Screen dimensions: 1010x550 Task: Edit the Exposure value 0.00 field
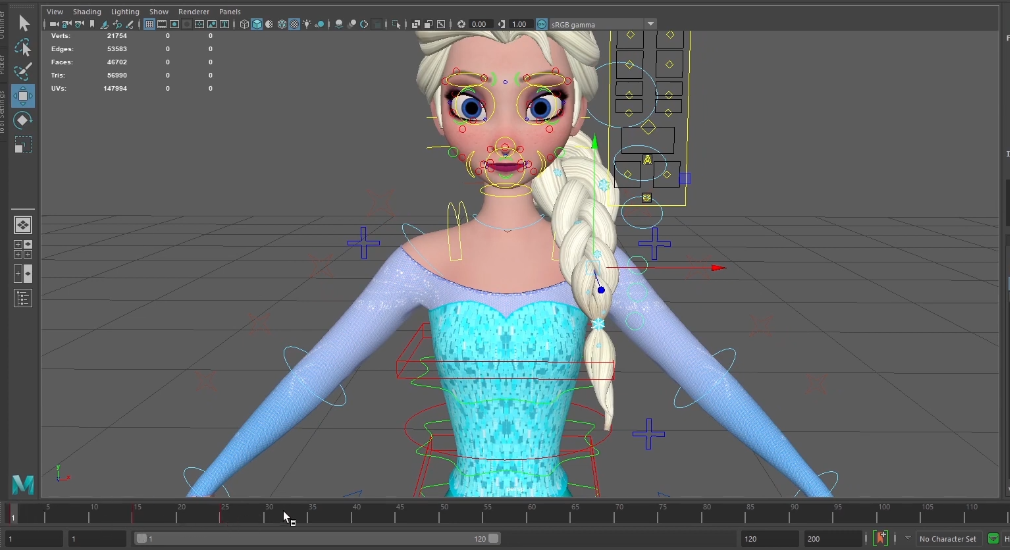pos(481,24)
